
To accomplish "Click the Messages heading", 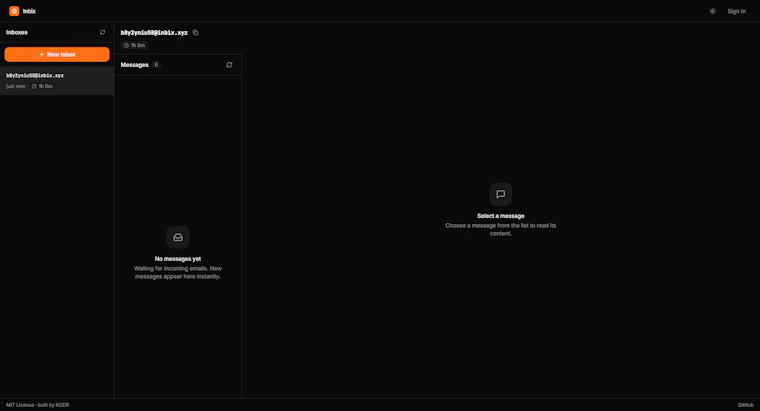I will point(134,64).
